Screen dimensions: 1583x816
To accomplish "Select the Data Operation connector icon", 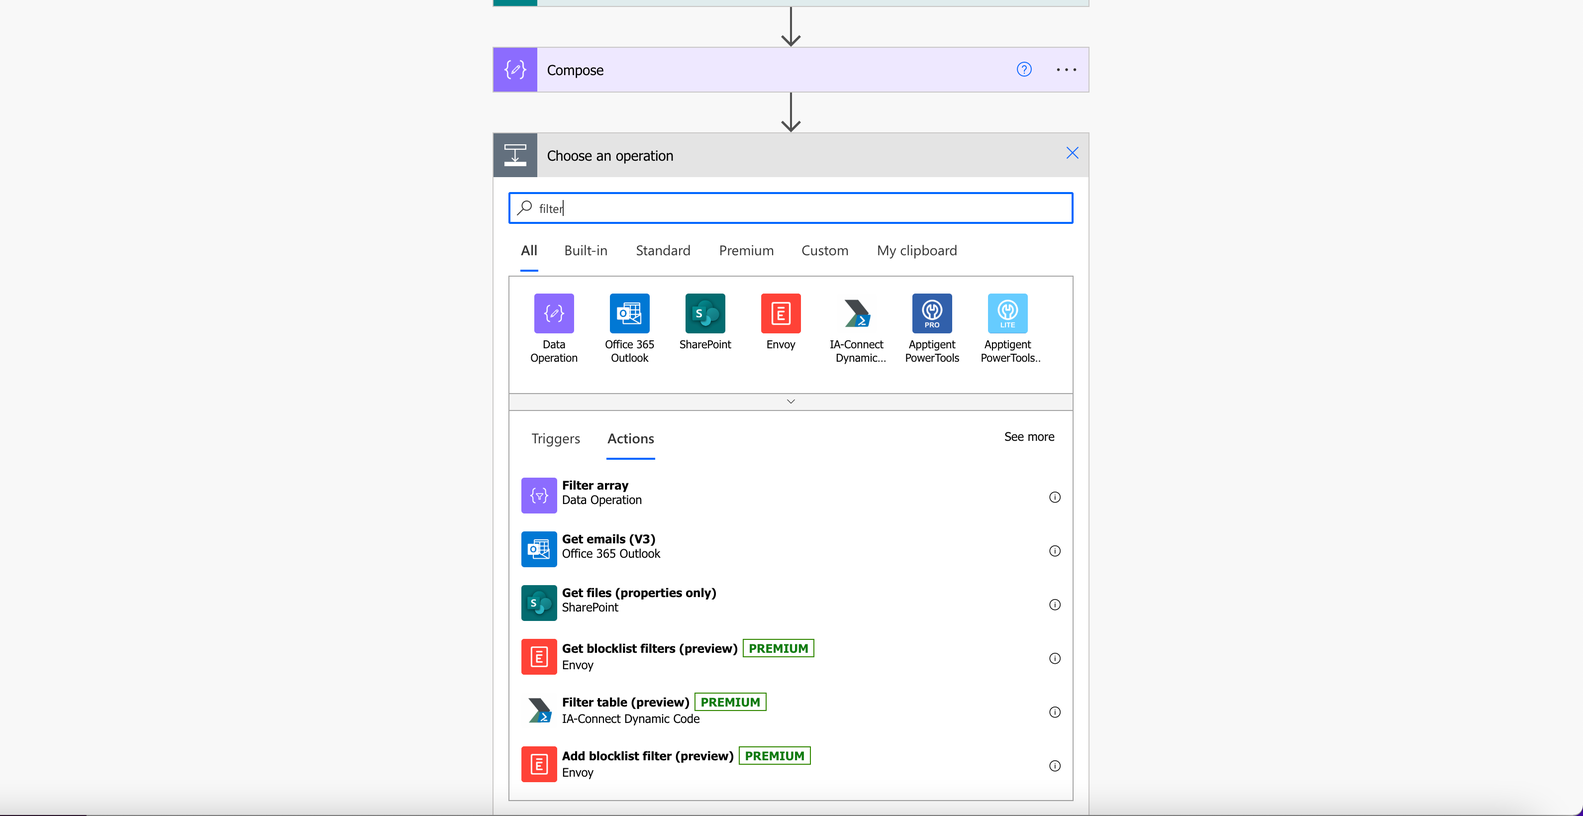I will coord(554,313).
